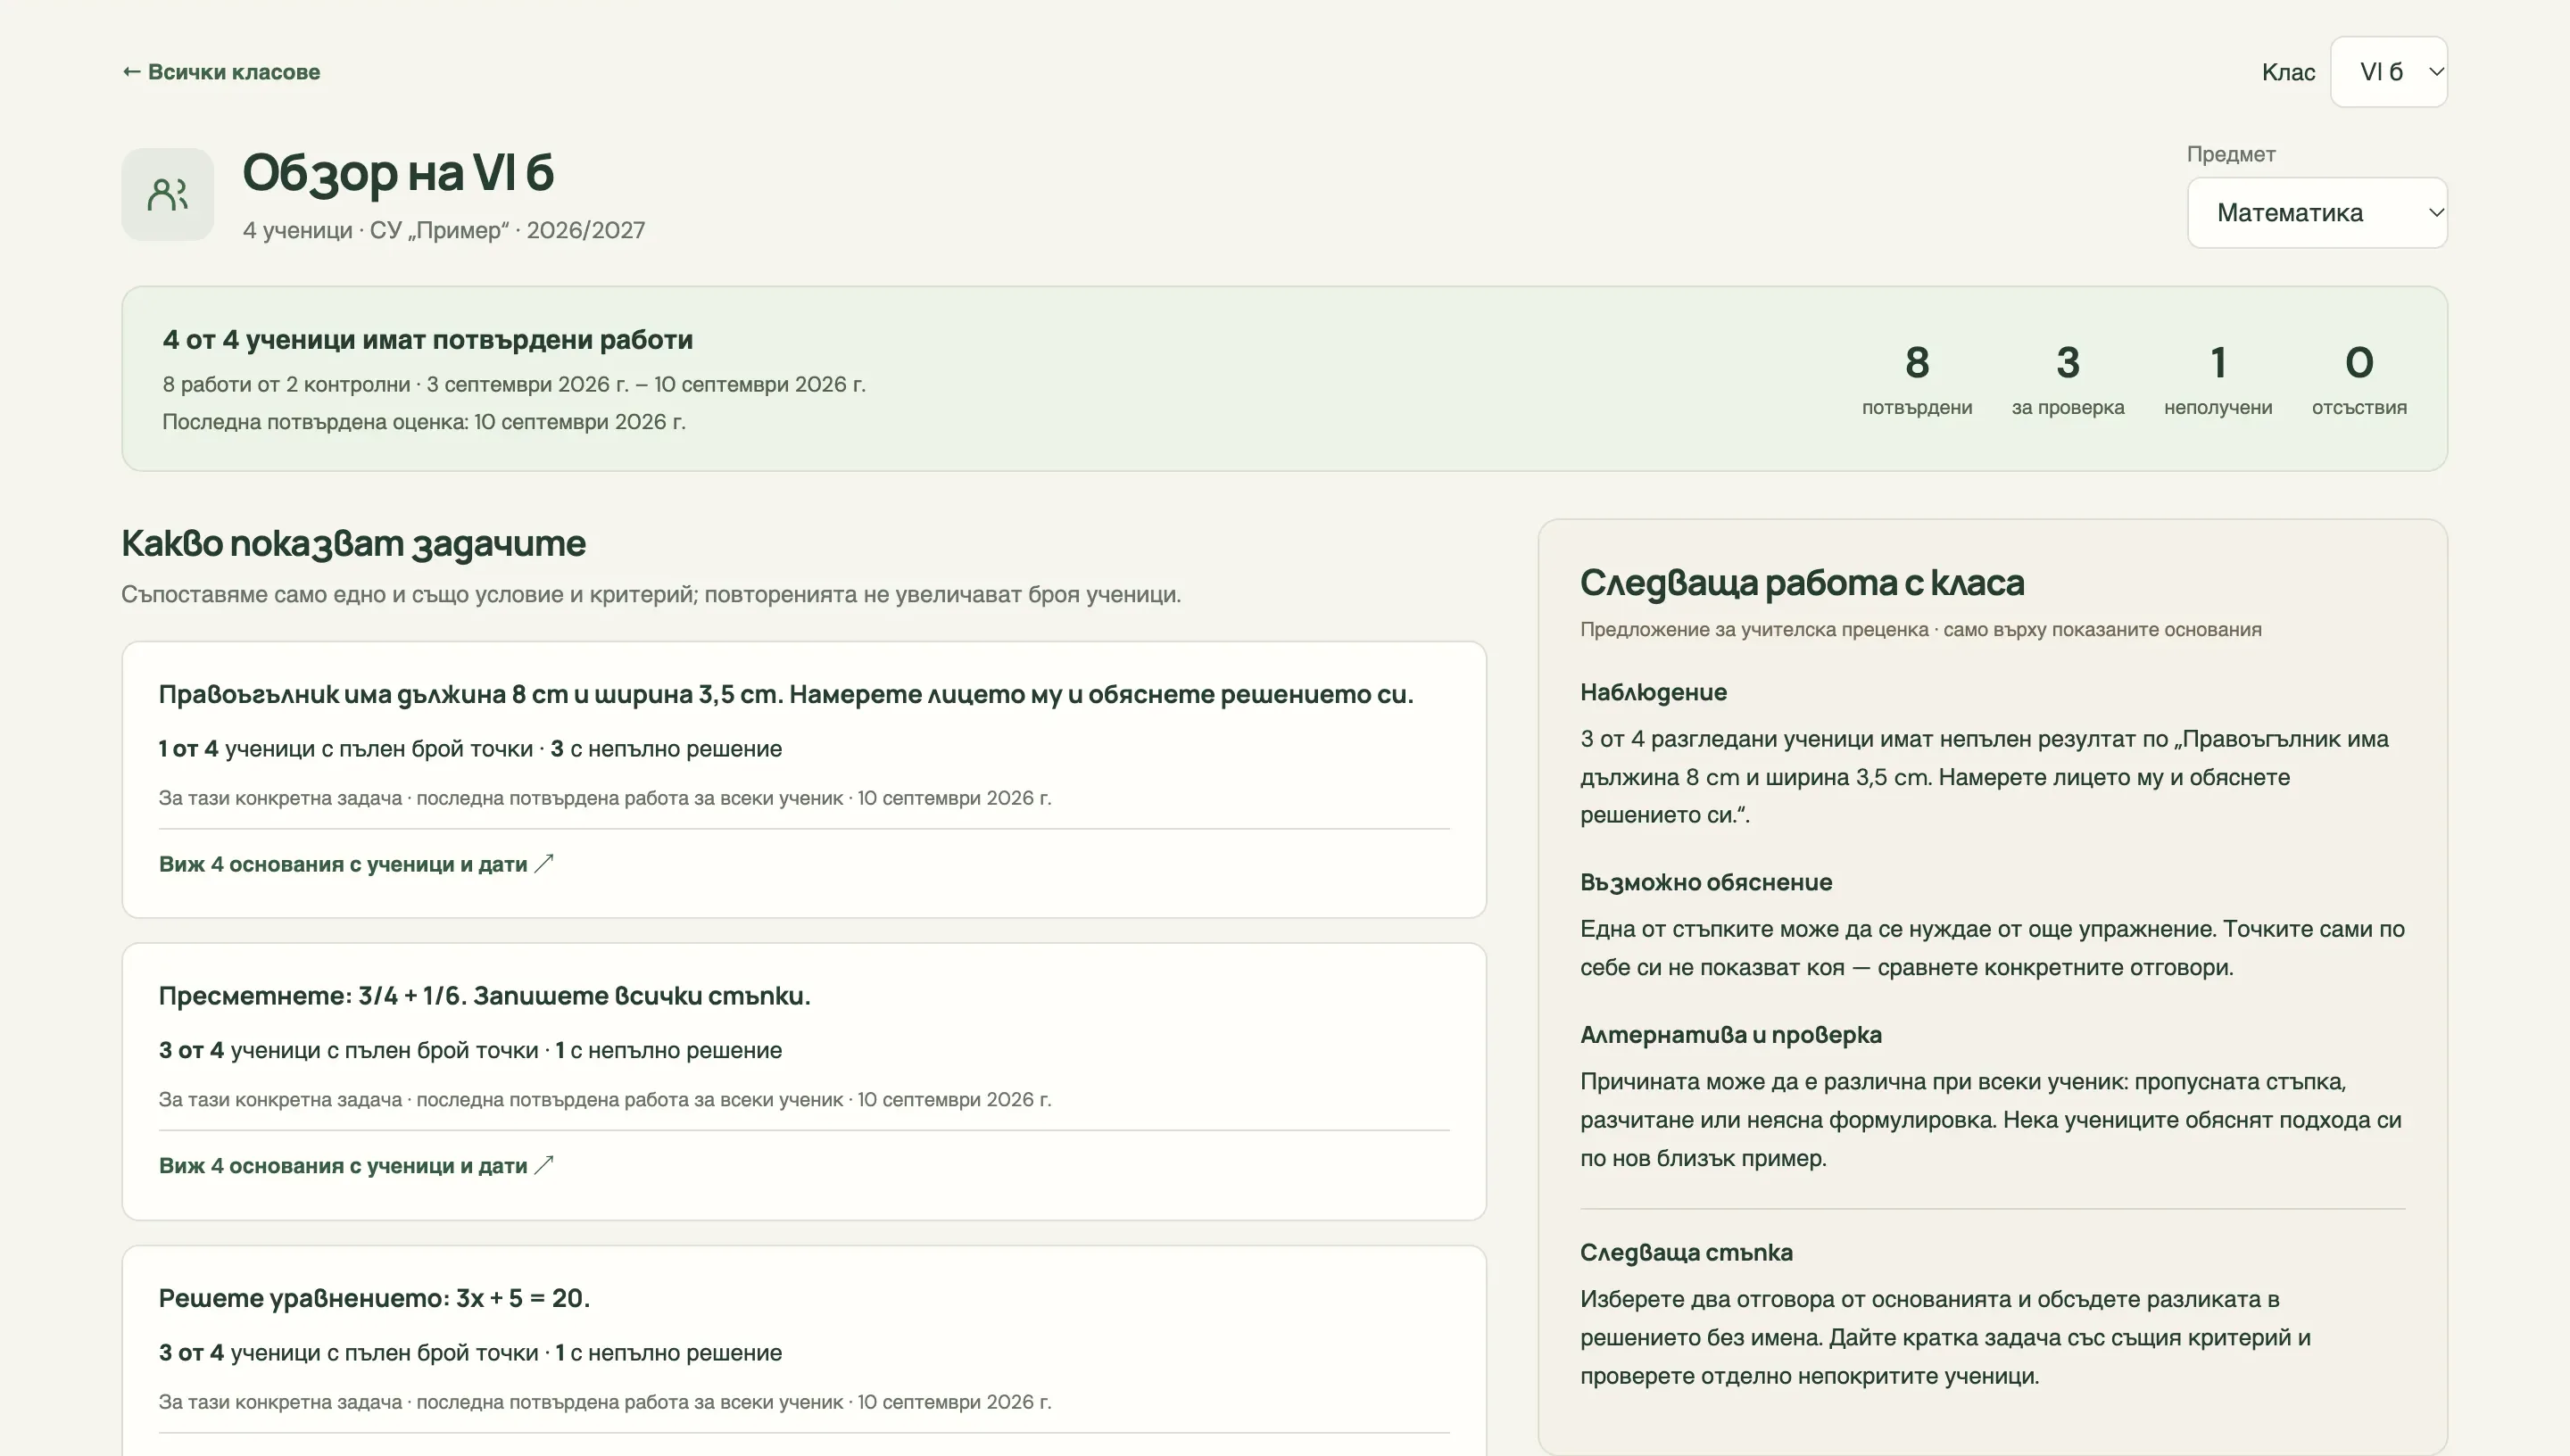
Task: Click the 'Предмет' label above the dropdown
Action: pyautogui.click(x=2231, y=154)
